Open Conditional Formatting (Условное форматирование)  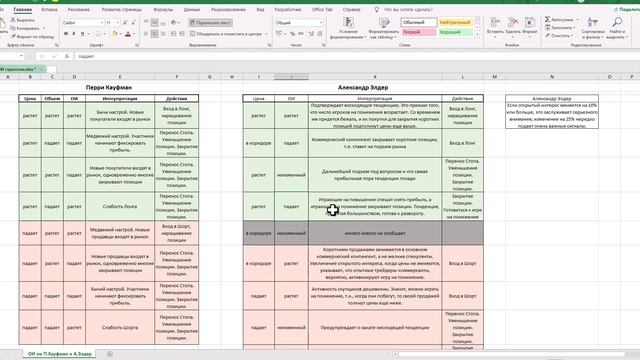[x=348, y=28]
